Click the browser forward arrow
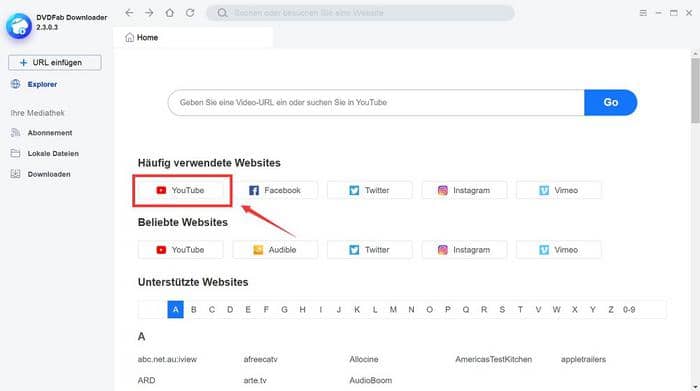 coord(149,13)
